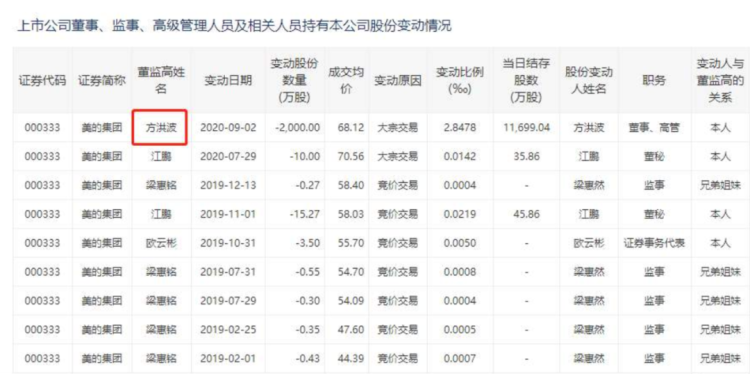Select the ratio value 0.0008
The width and height of the screenshot is (750, 374).
(x=460, y=272)
